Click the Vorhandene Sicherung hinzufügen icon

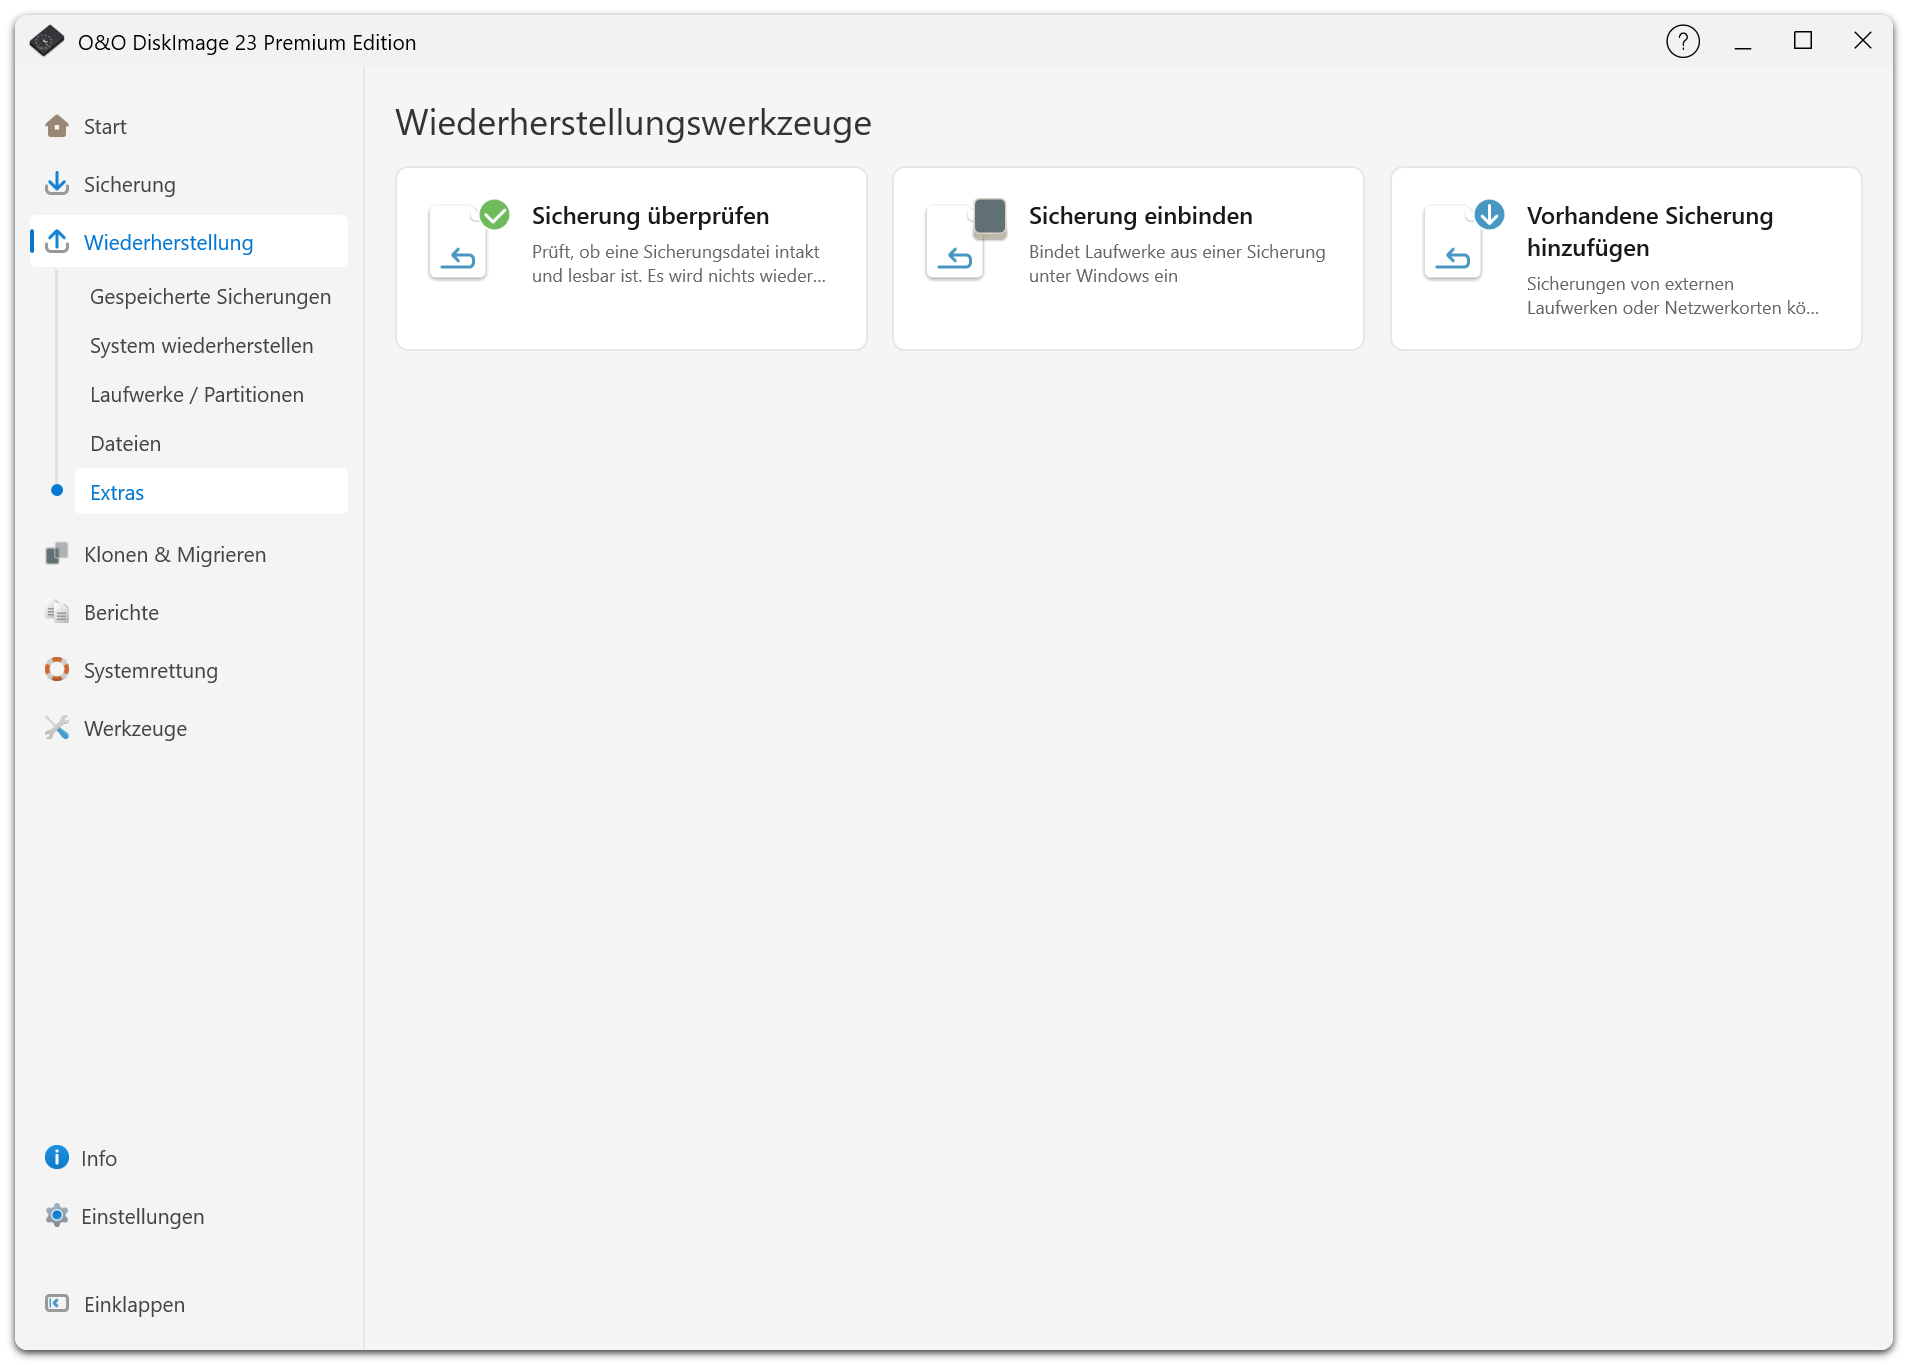tap(1464, 241)
